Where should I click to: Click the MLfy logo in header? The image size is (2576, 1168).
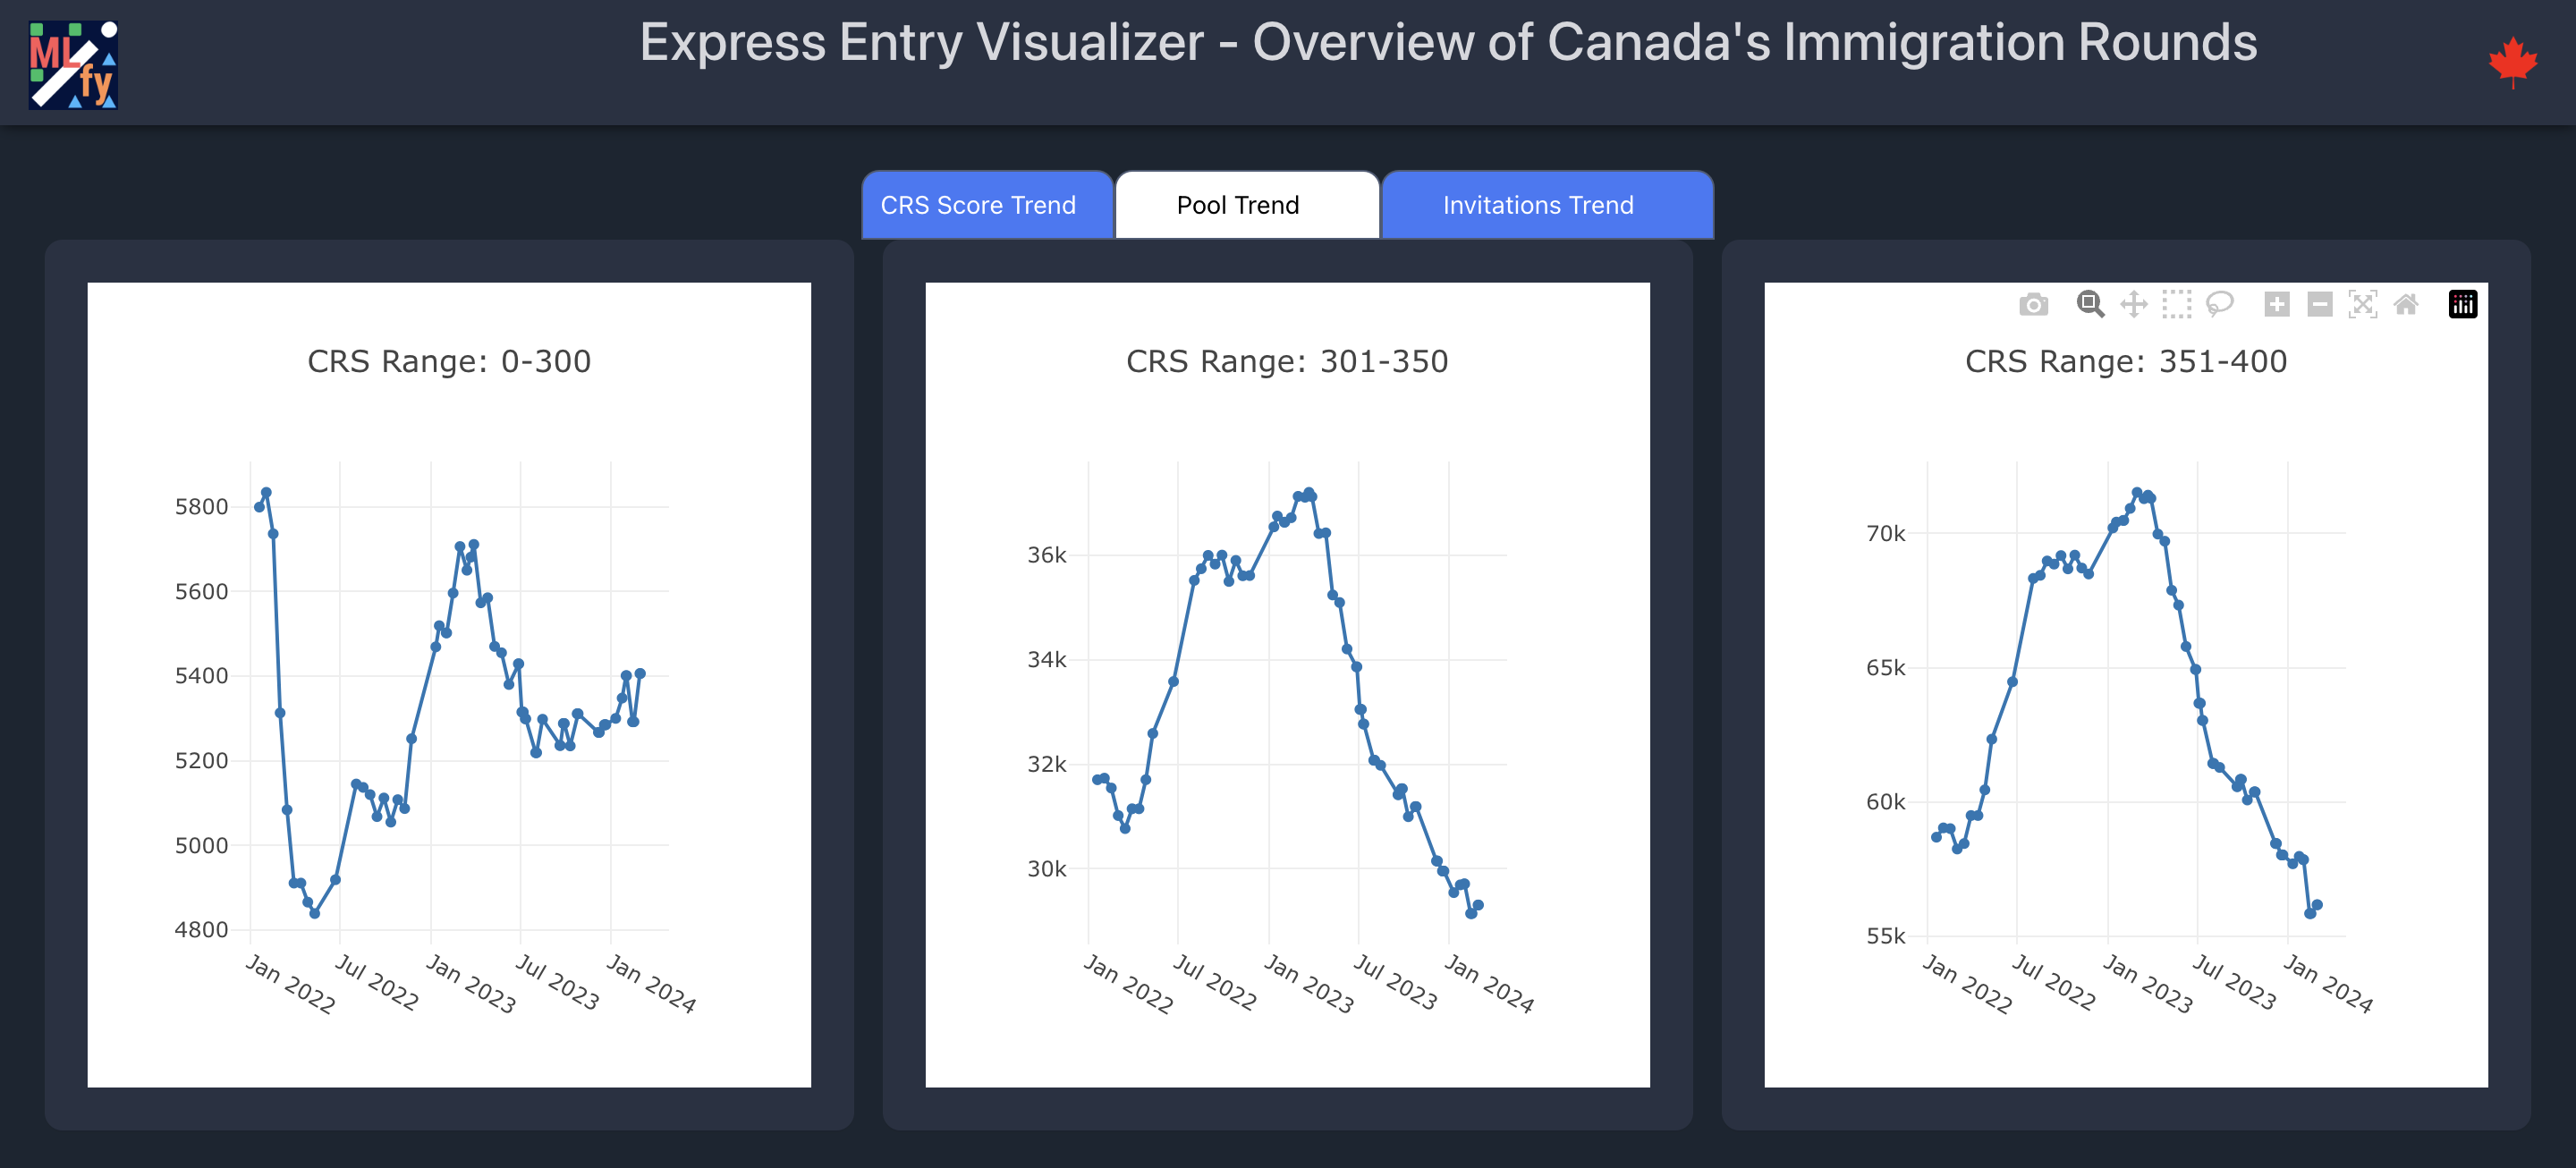pos(73,64)
